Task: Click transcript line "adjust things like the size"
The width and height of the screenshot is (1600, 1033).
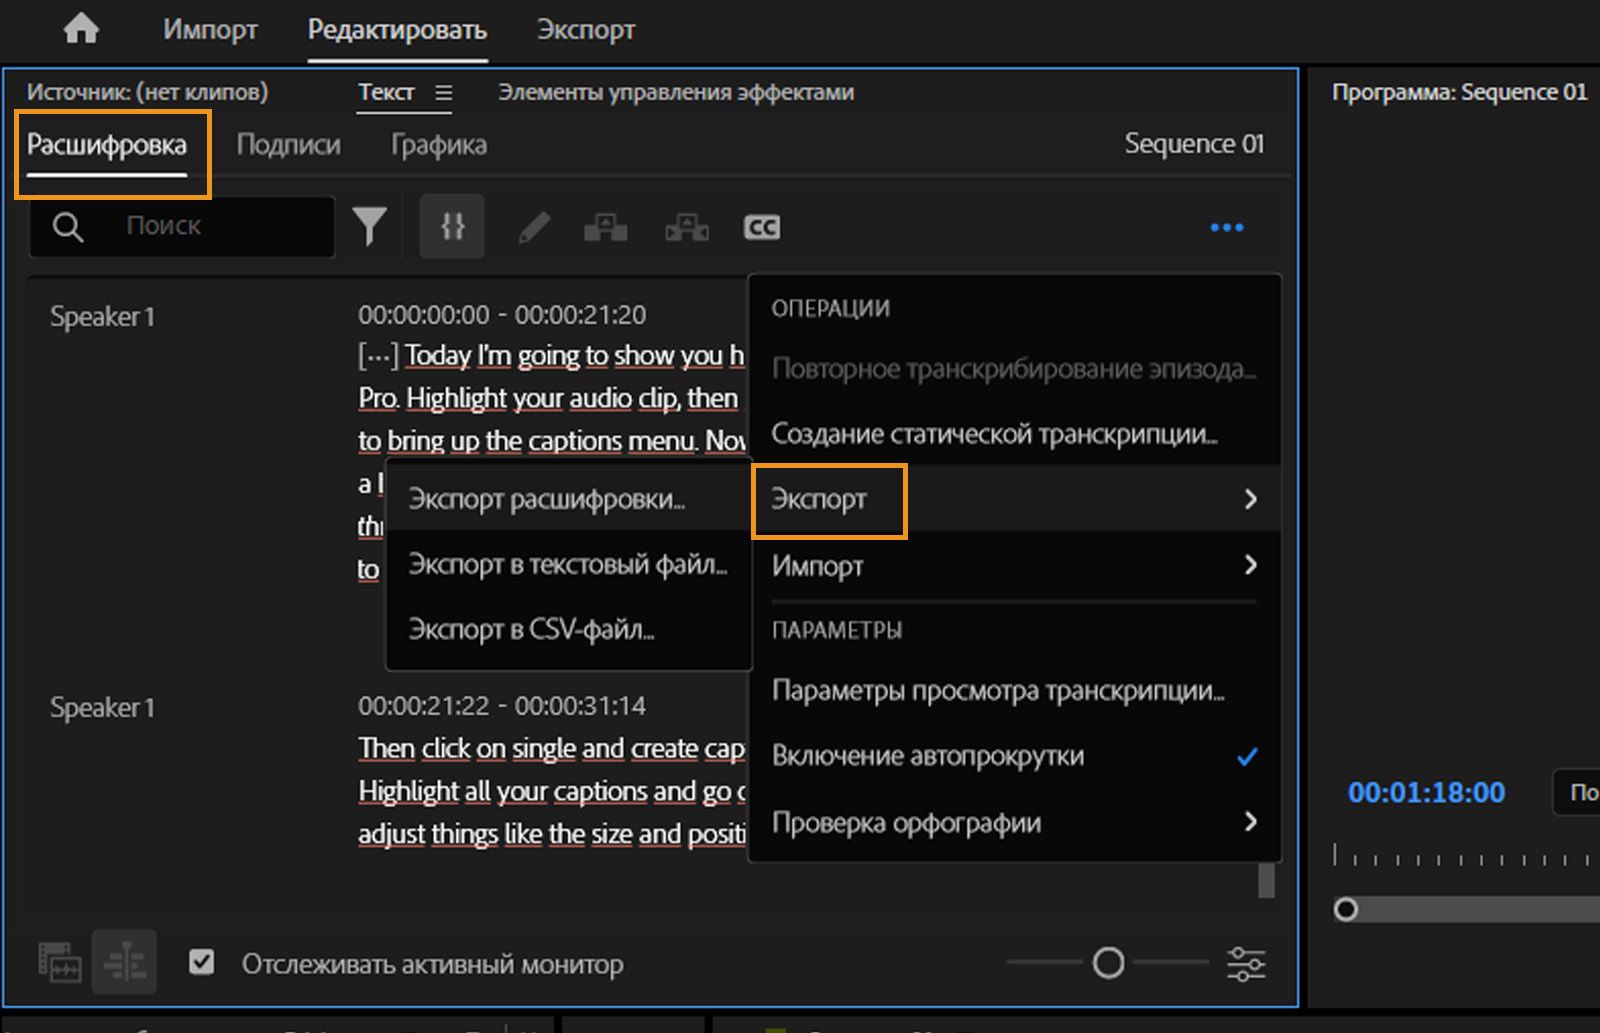Action: click(552, 834)
